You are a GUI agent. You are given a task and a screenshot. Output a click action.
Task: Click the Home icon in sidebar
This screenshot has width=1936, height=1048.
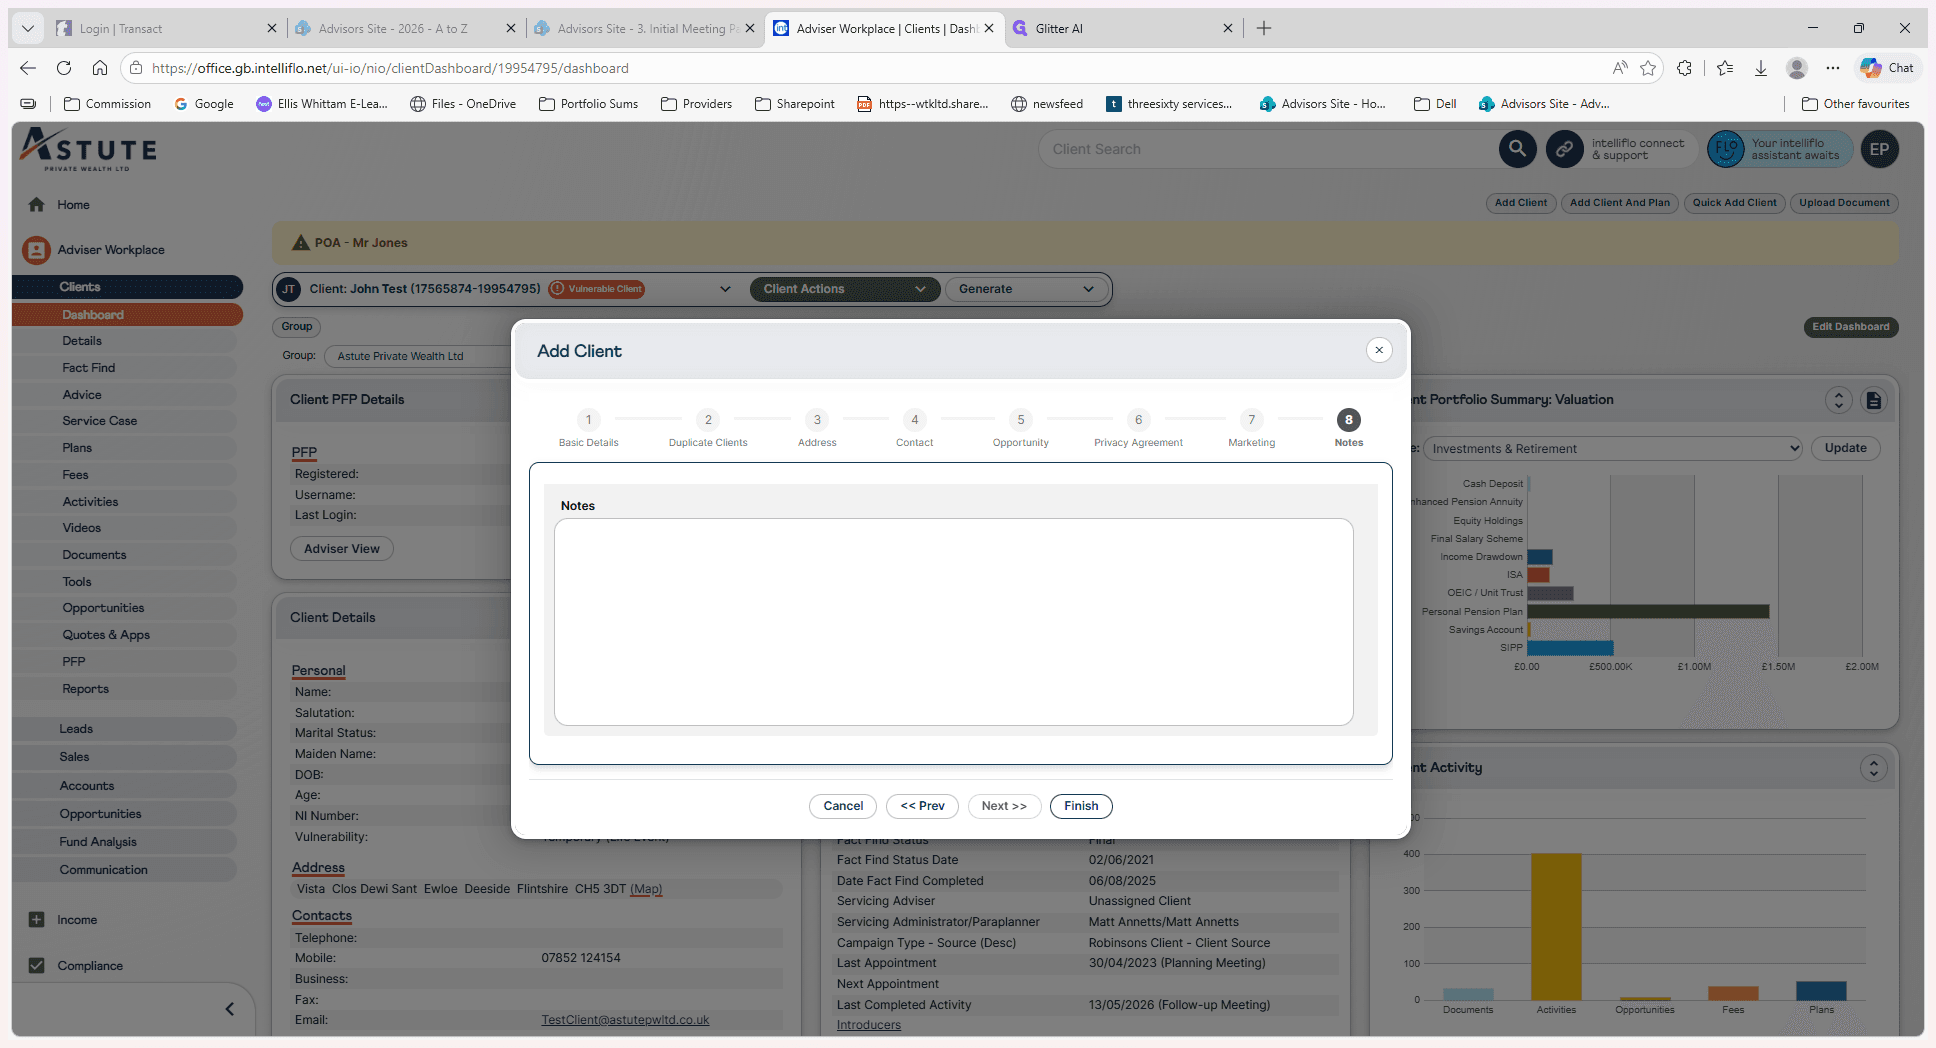click(x=37, y=204)
